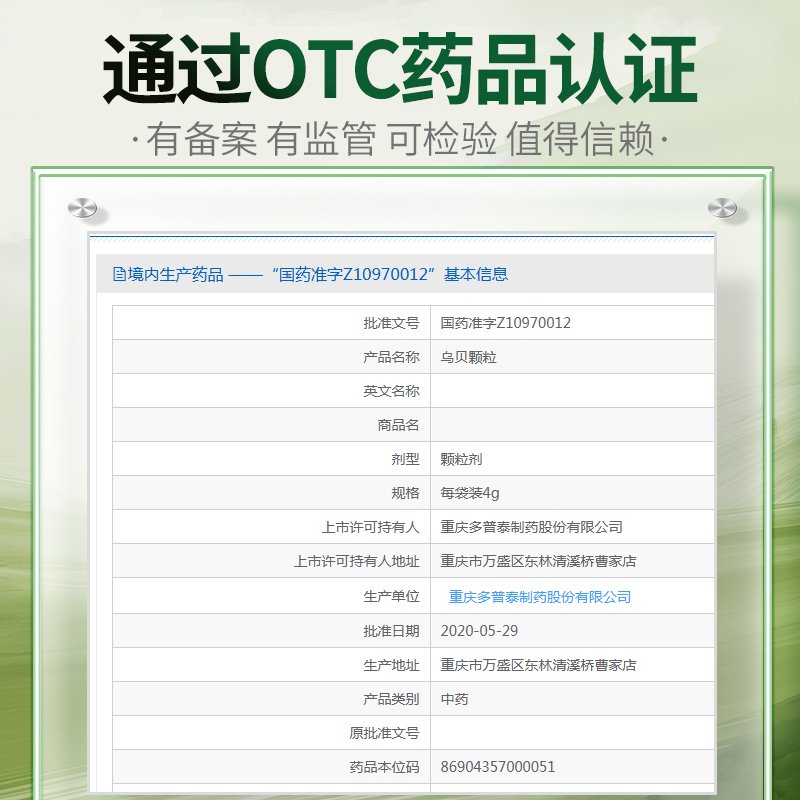Click the subtitle 有备案 有监管 可检验 值得信赖
This screenshot has height=800, width=800.
coord(400,138)
